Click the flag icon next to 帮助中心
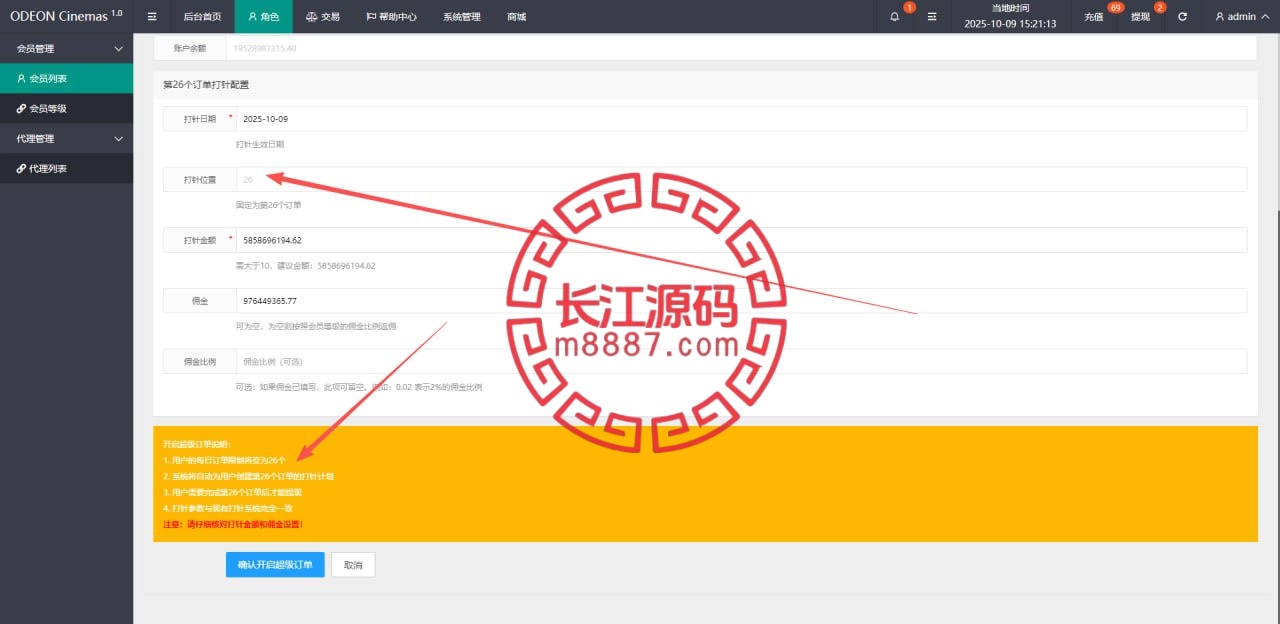The height and width of the screenshot is (624, 1280). click(x=371, y=17)
